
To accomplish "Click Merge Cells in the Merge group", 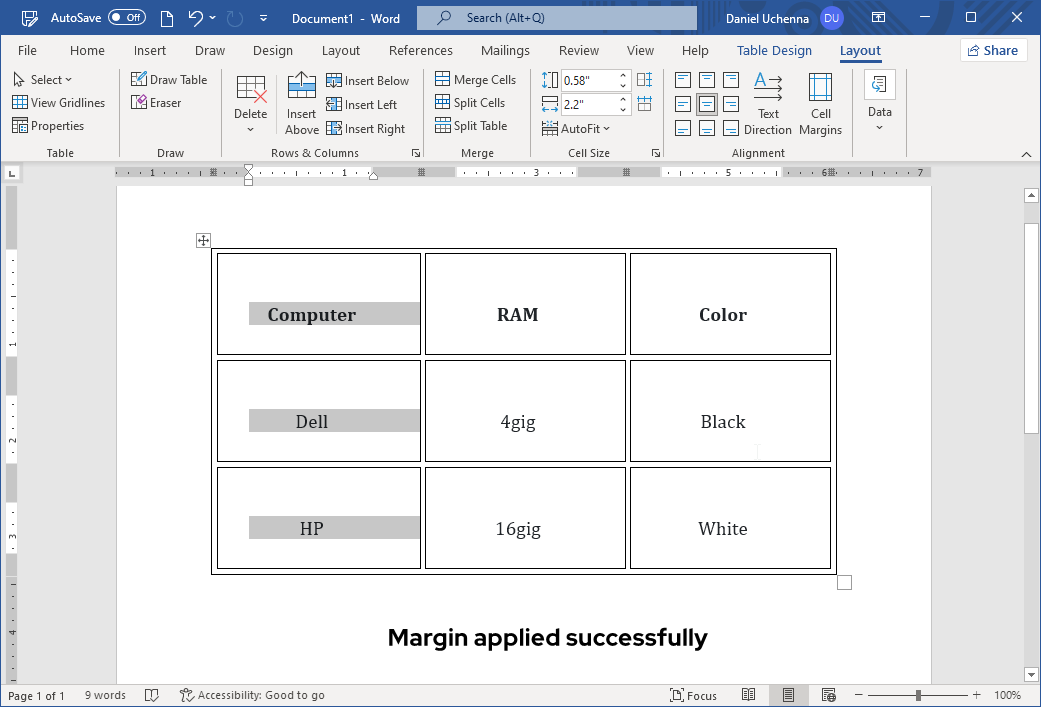I will pyautogui.click(x=476, y=79).
